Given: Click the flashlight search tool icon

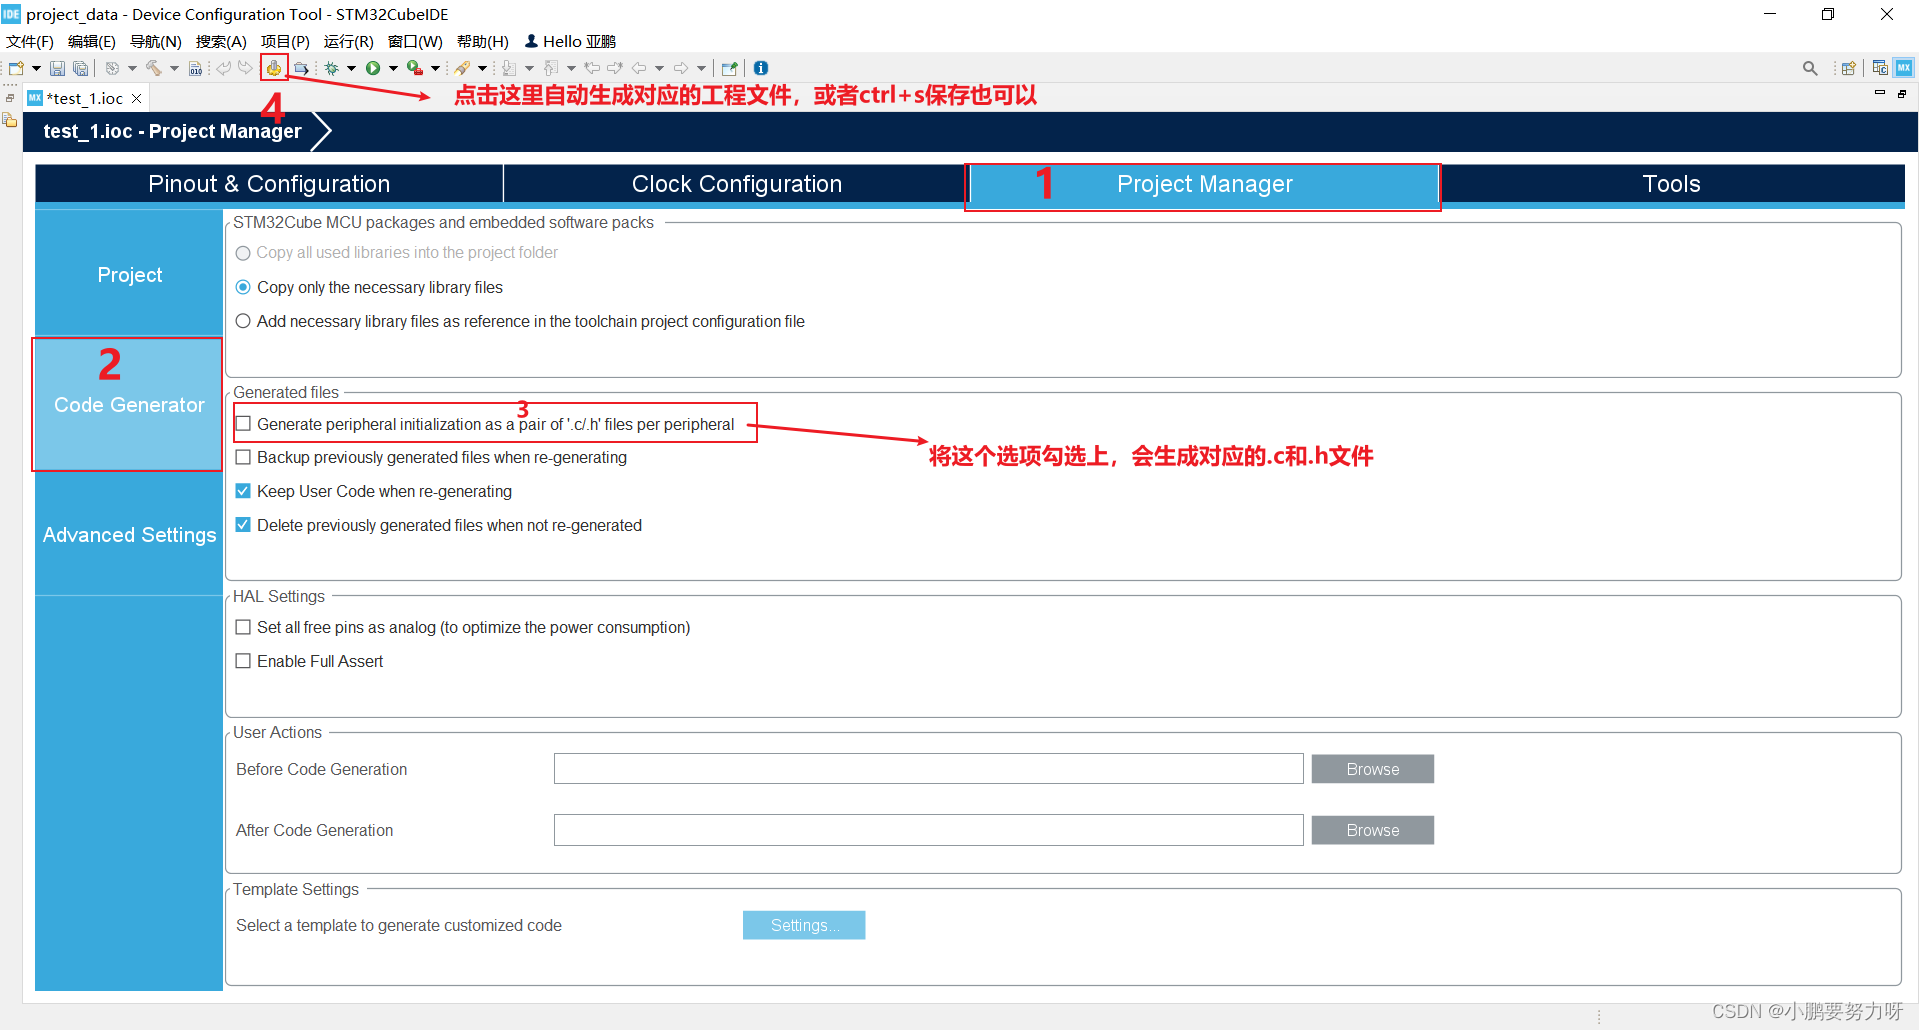Looking at the screenshot, I should pos(462,68).
